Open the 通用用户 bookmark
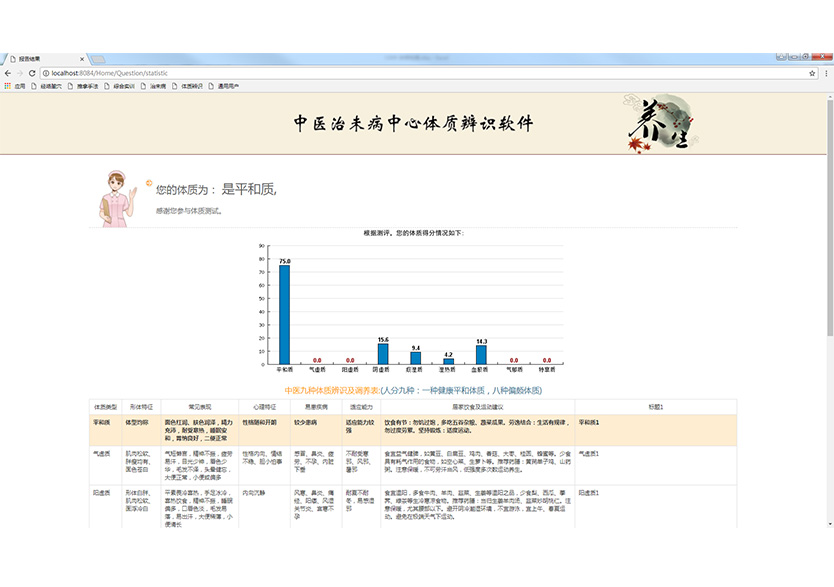 (226, 86)
